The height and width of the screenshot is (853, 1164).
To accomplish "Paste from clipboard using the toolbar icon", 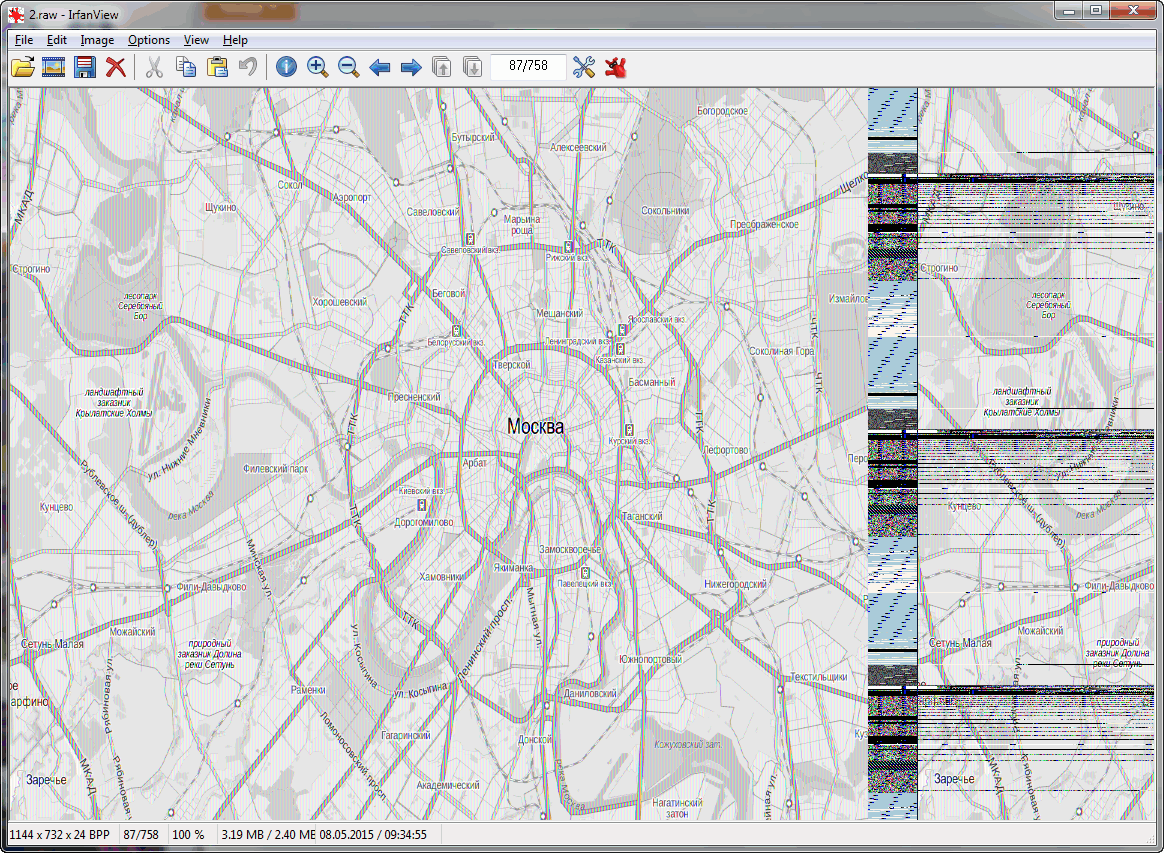I will tap(217, 67).
